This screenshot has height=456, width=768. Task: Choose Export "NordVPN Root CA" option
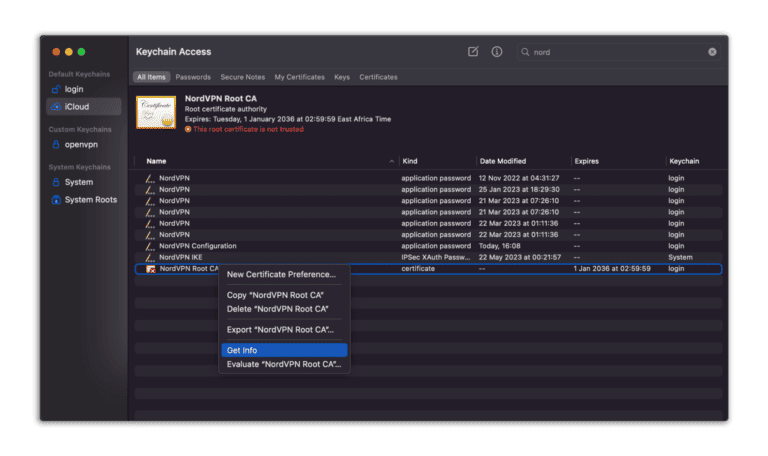coord(280,329)
